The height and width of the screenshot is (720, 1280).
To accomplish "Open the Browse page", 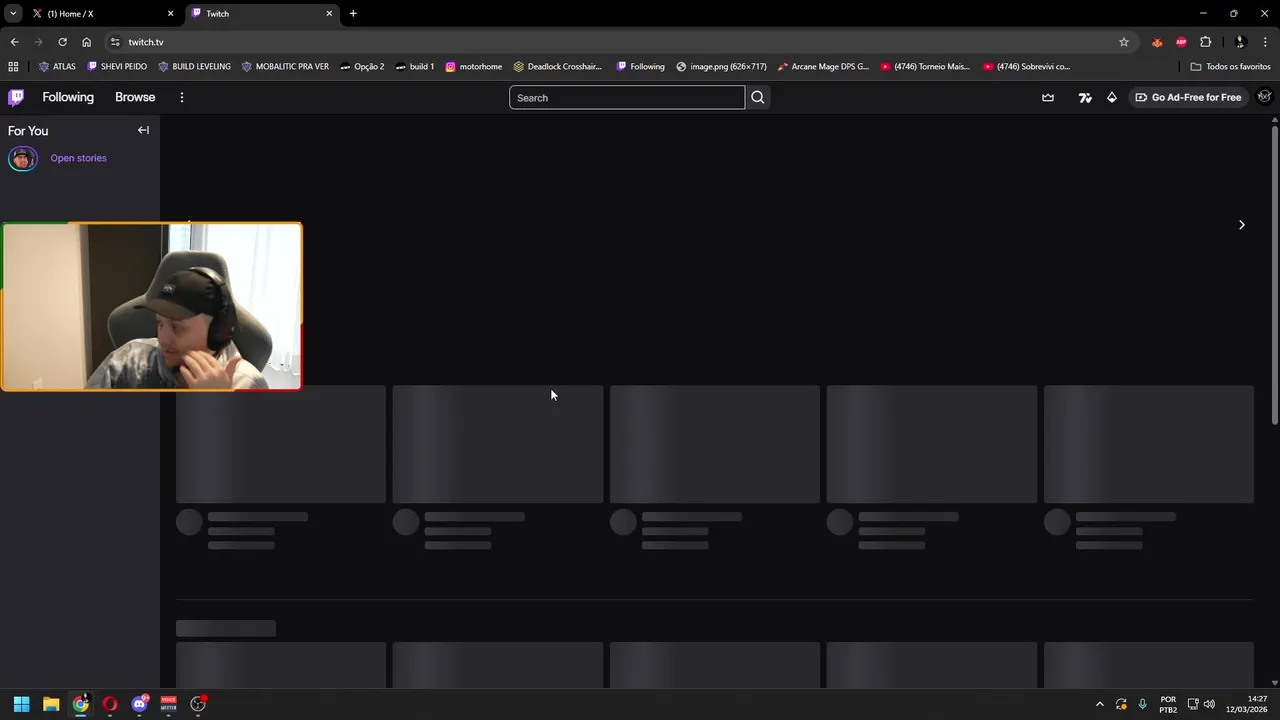I will pos(135,97).
